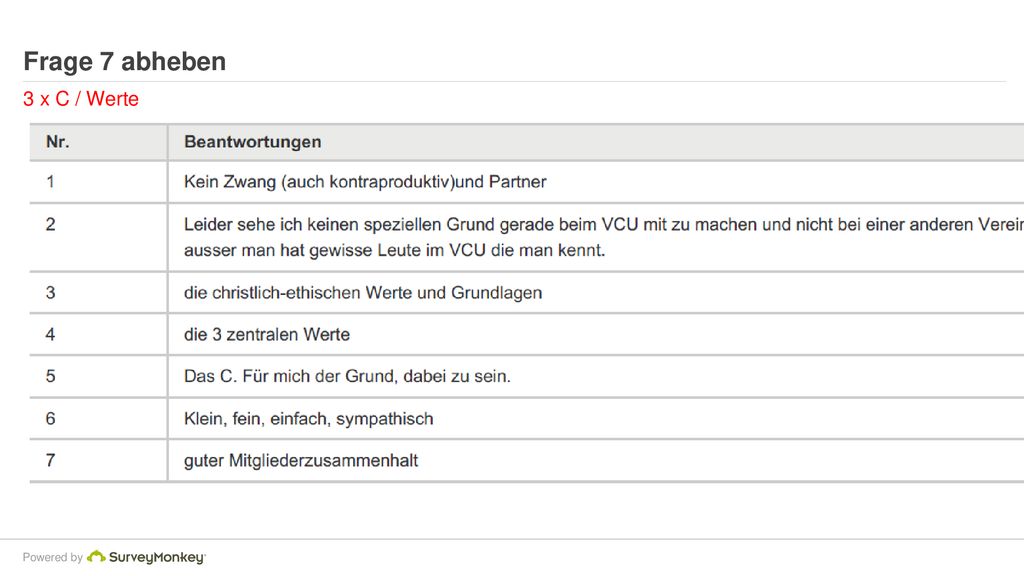Click response 'Das C. Für mich der Grund'
This screenshot has height=576, width=1024.
click(347, 376)
